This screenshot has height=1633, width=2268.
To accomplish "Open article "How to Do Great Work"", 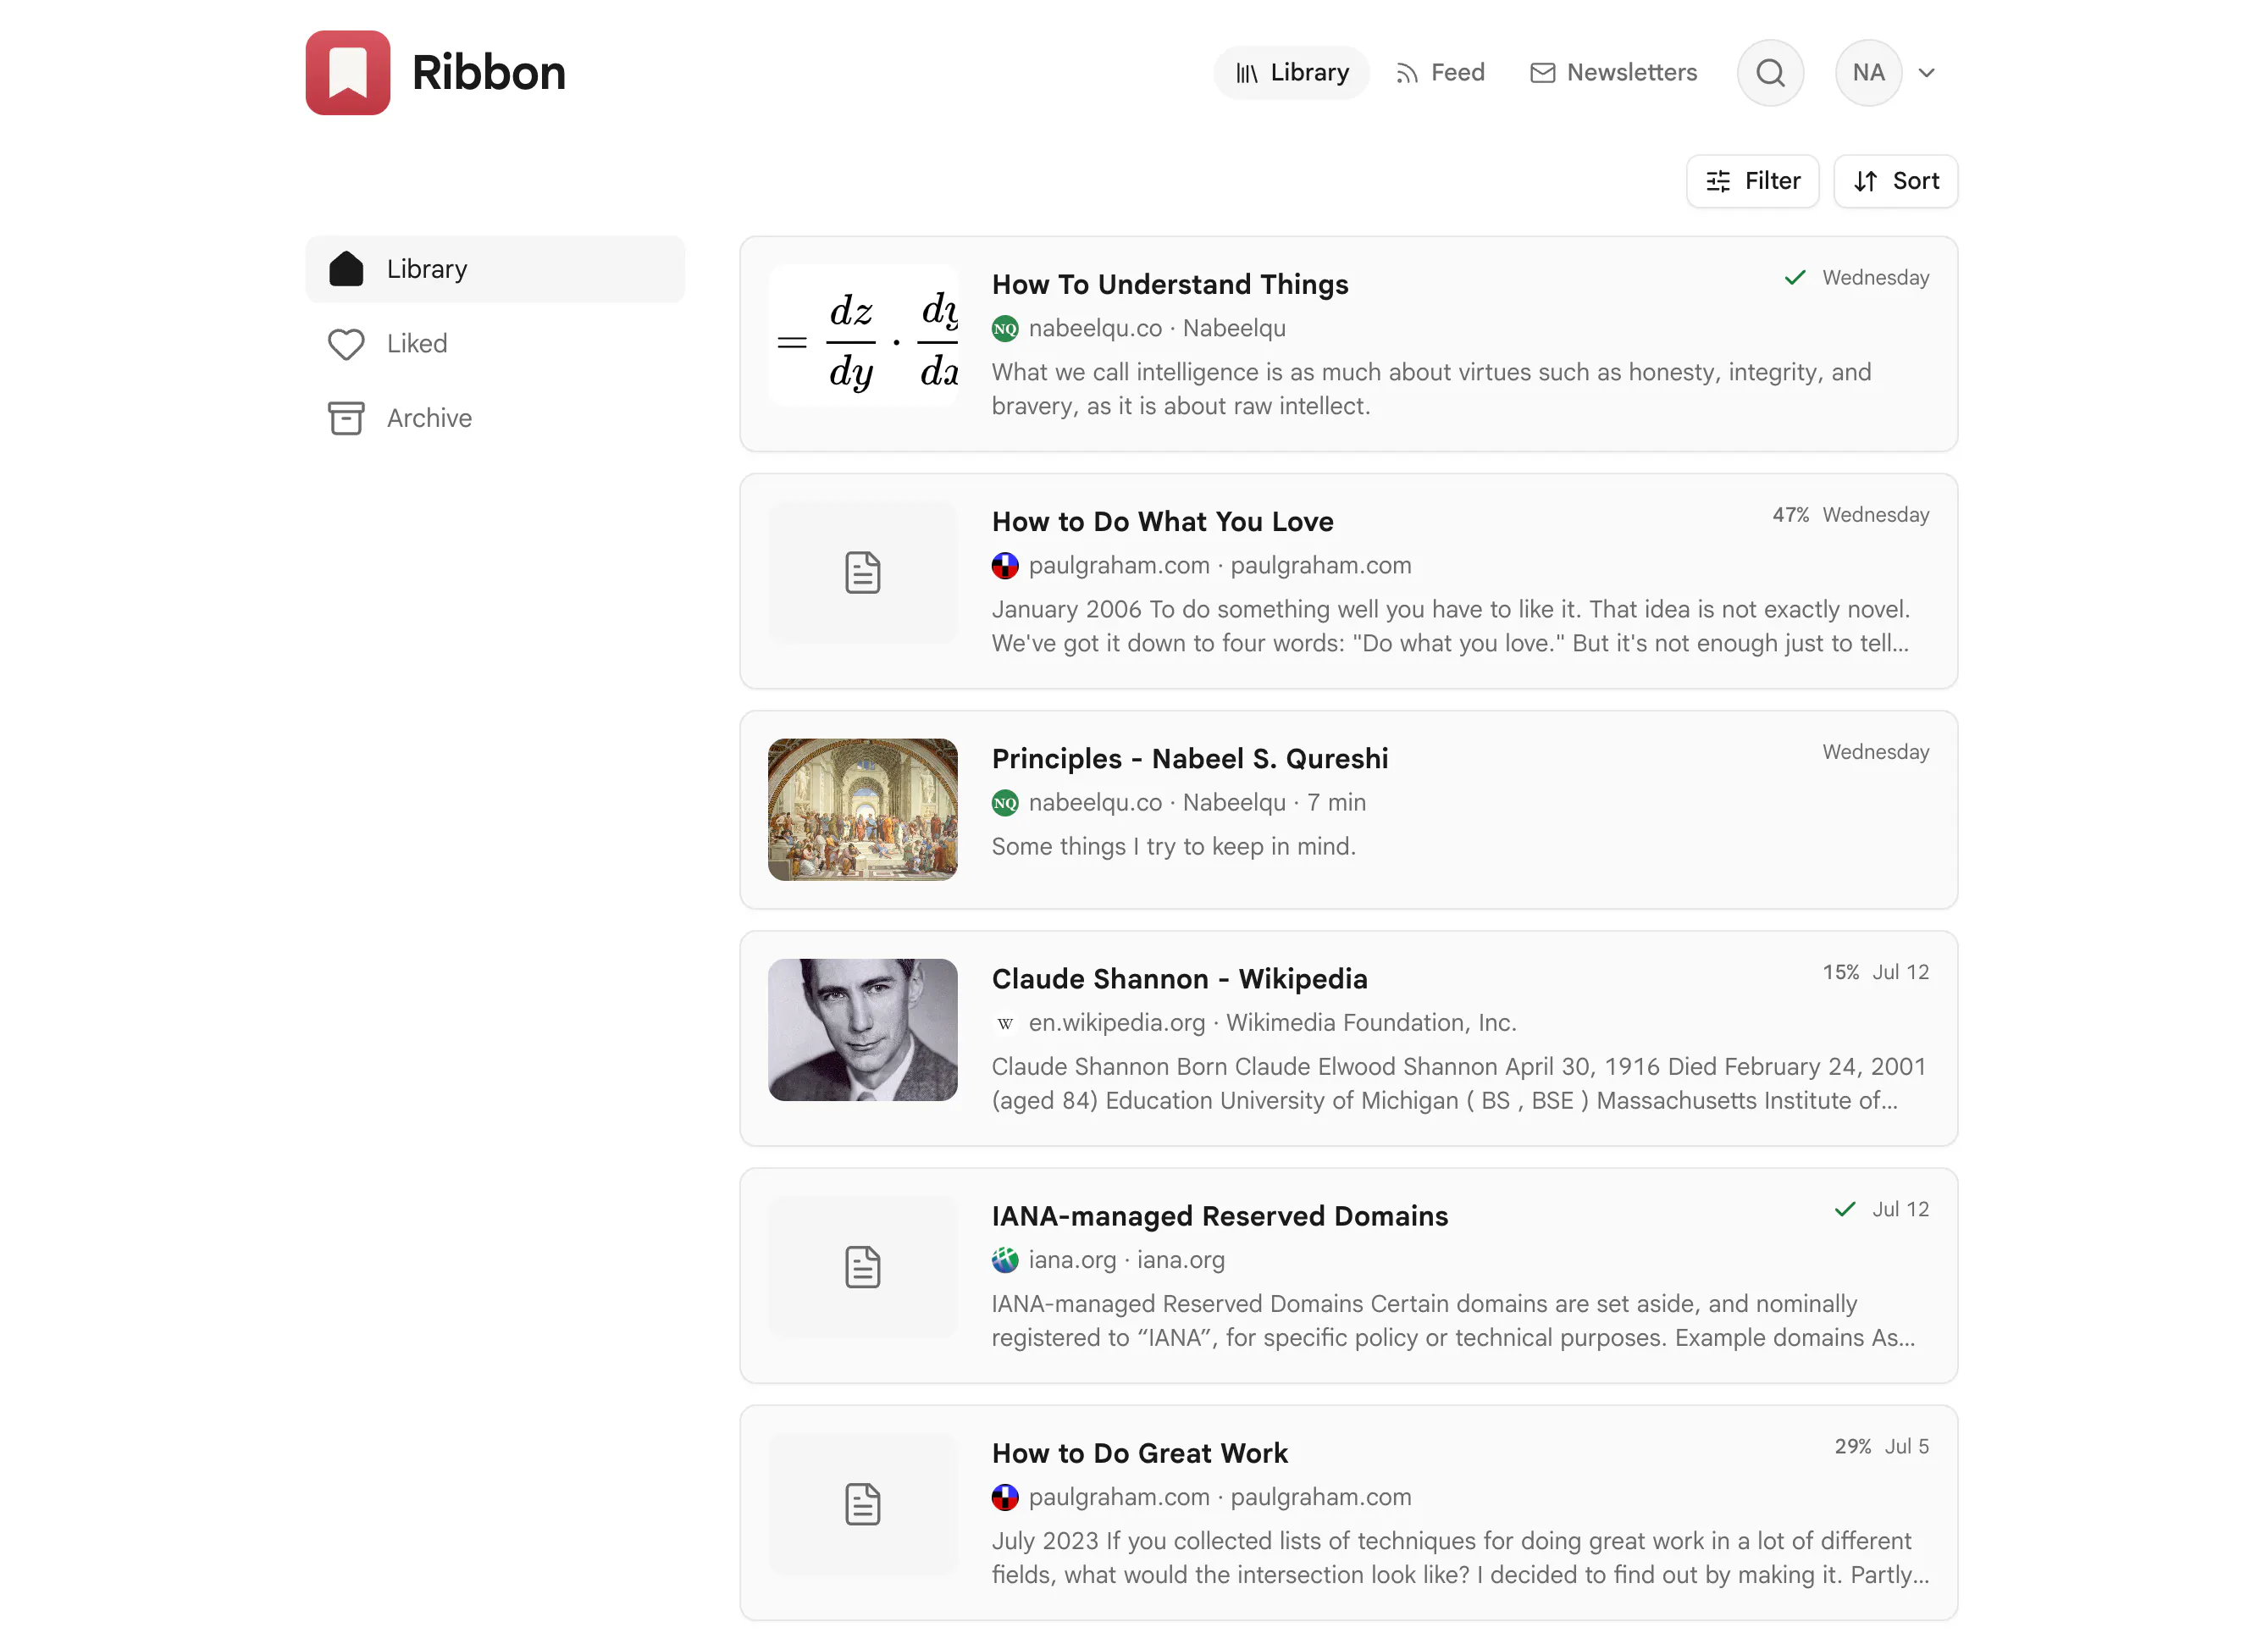I will pyautogui.click(x=1139, y=1453).
